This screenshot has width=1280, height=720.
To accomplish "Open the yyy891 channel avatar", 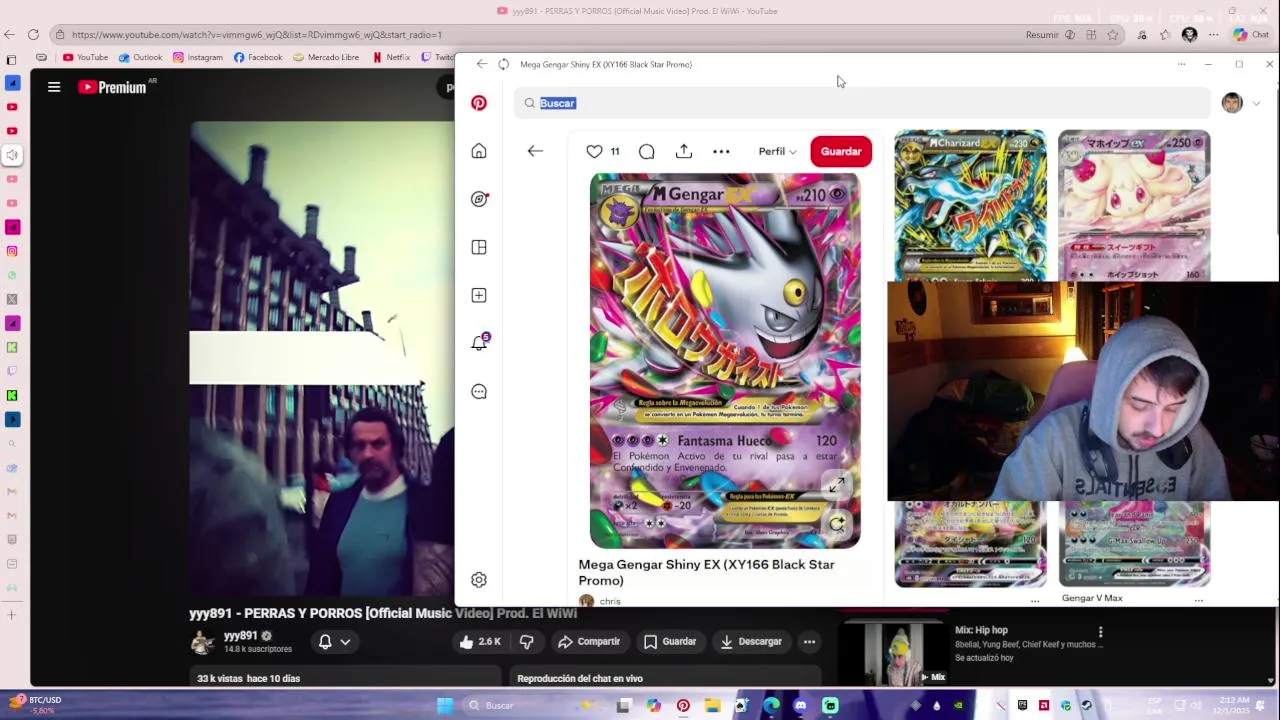I will tap(203, 642).
